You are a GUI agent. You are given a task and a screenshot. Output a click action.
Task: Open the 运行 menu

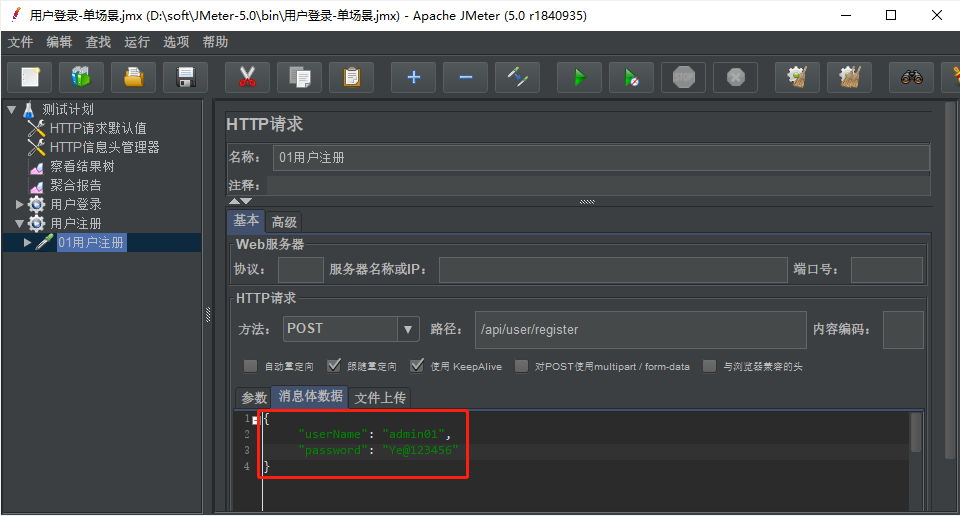[137, 42]
